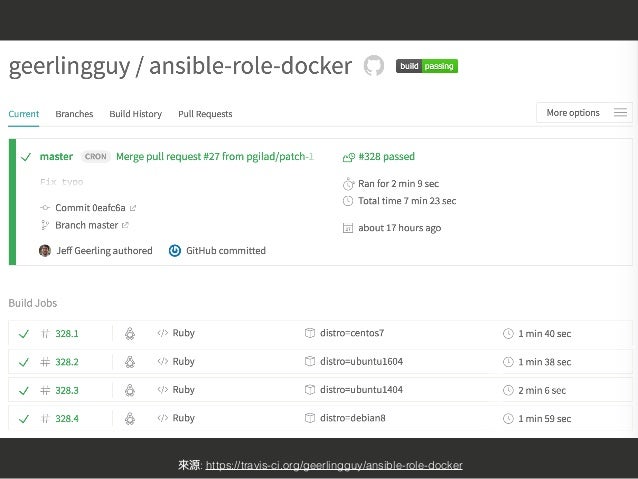Open the GitHub repository octocat icon

(374, 67)
